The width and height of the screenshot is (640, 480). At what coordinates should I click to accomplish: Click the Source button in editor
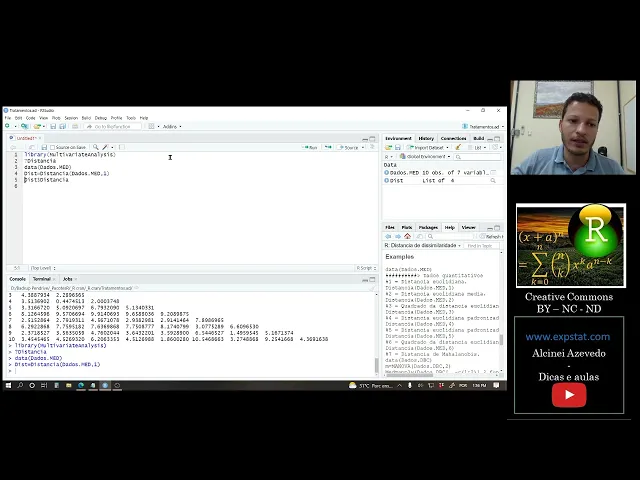[348, 147]
